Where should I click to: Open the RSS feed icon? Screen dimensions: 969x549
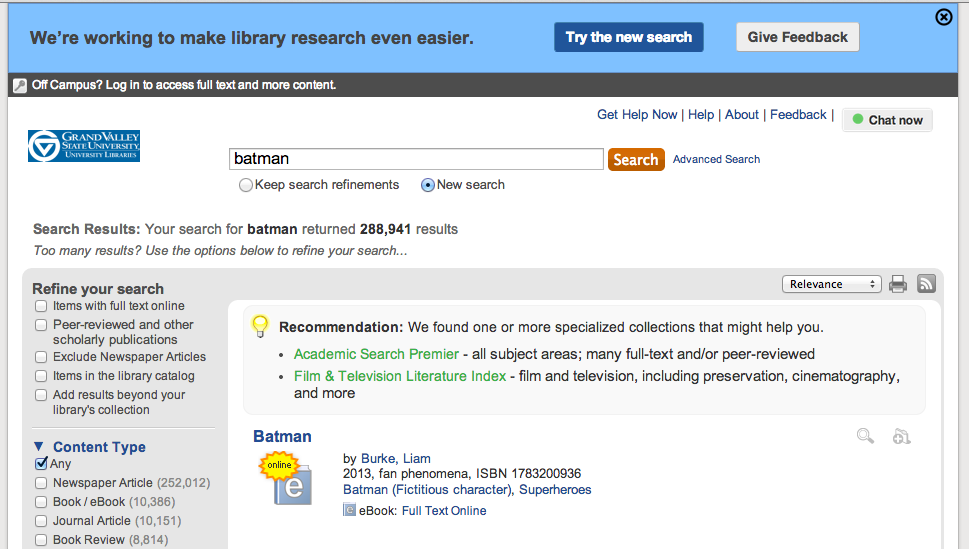click(926, 283)
